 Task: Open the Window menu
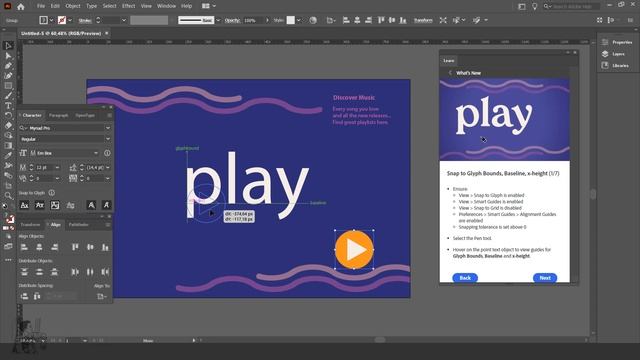point(167,6)
